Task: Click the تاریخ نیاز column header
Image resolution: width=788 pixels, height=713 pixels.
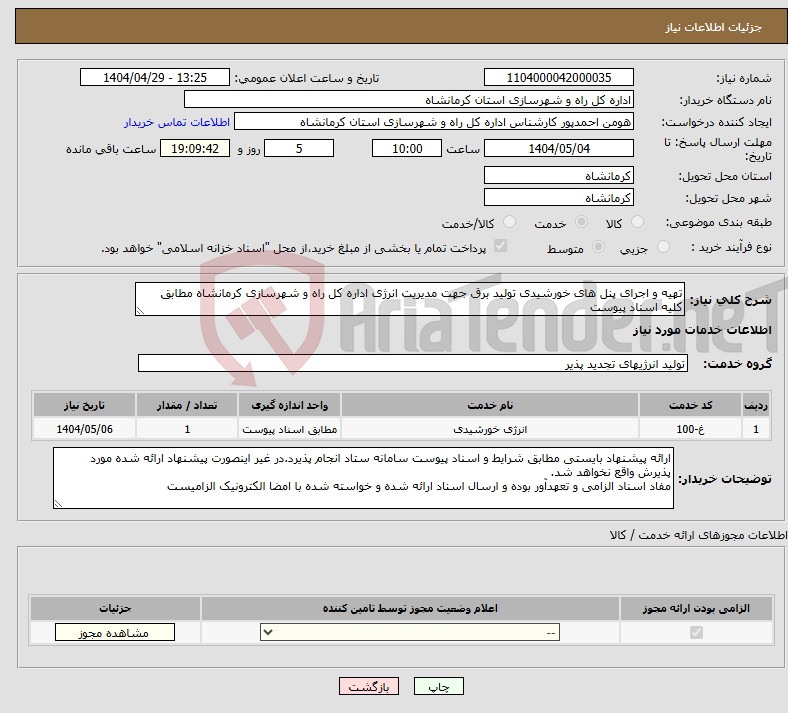Action: 84,405
